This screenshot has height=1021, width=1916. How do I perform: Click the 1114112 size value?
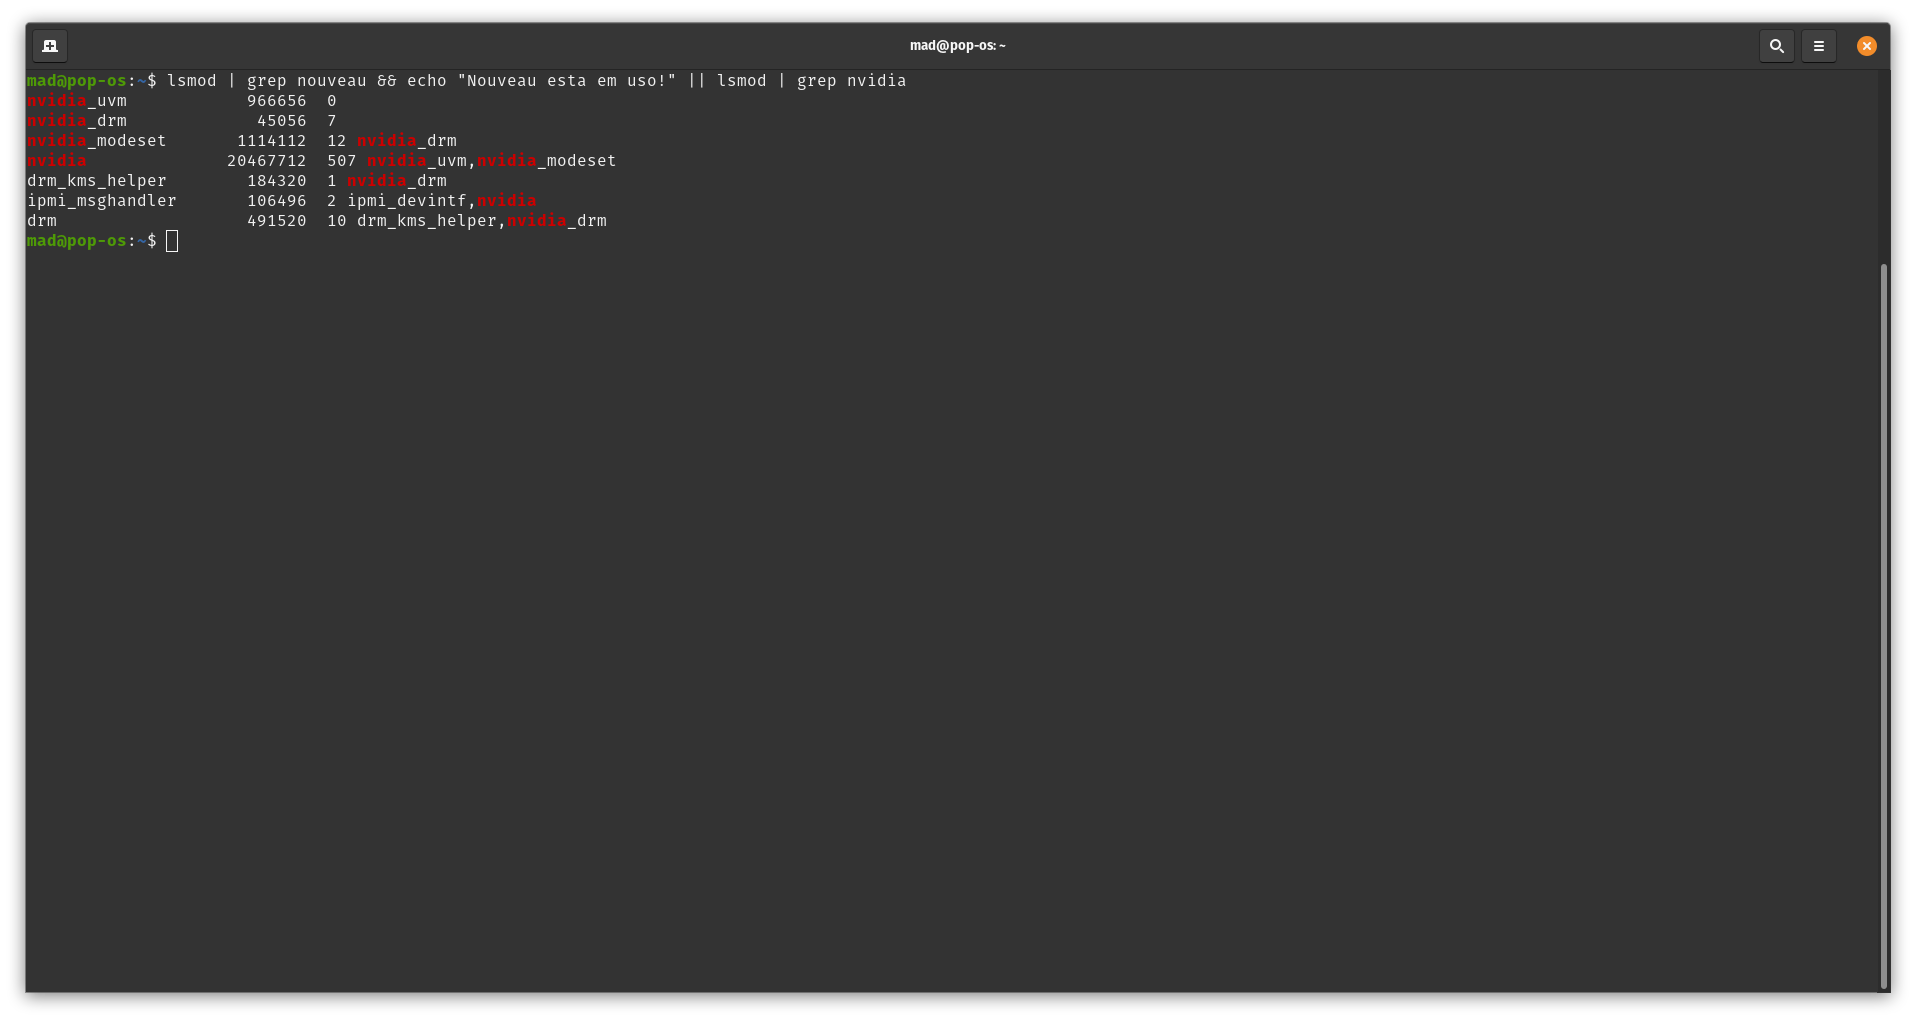(272, 141)
